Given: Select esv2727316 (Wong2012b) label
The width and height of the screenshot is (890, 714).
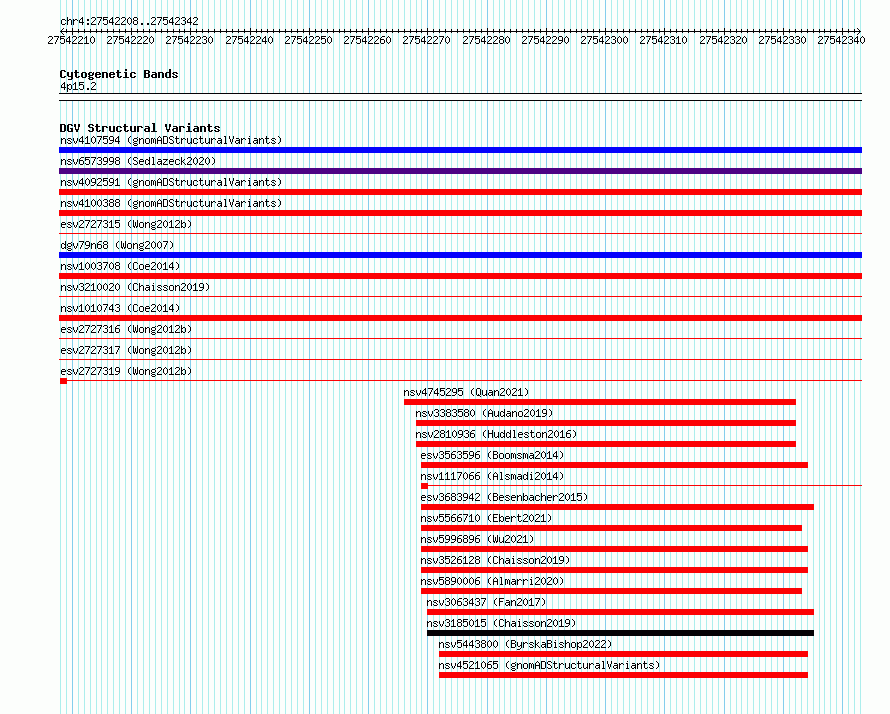Looking at the screenshot, I should (126, 329).
